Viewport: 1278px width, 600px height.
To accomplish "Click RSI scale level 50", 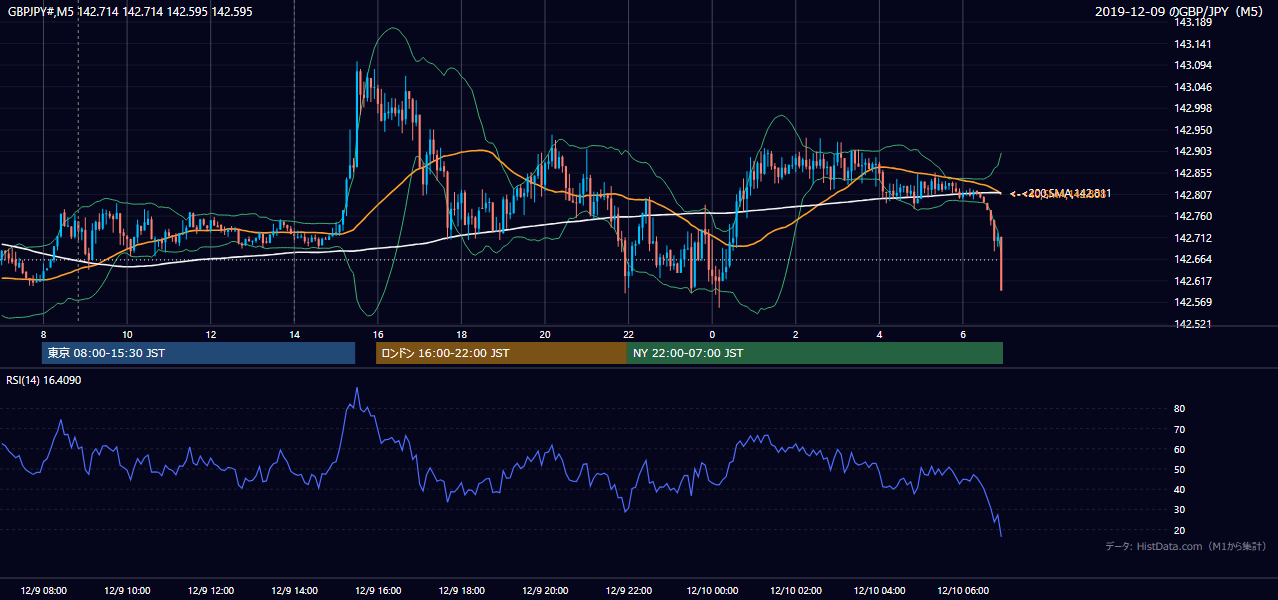I will pyautogui.click(x=1180, y=469).
